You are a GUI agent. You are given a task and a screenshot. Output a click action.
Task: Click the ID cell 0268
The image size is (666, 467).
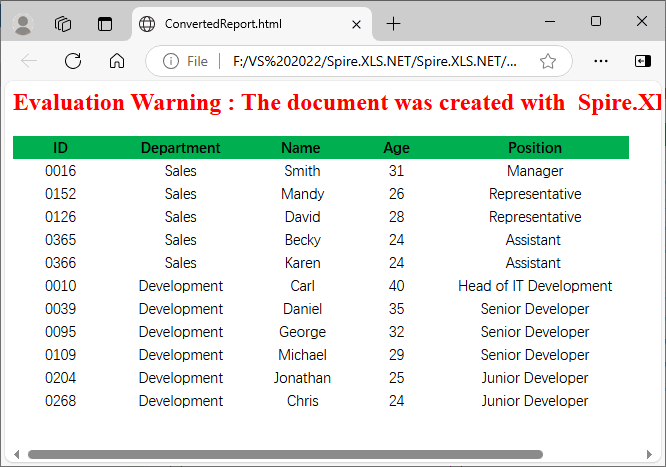[60, 400]
